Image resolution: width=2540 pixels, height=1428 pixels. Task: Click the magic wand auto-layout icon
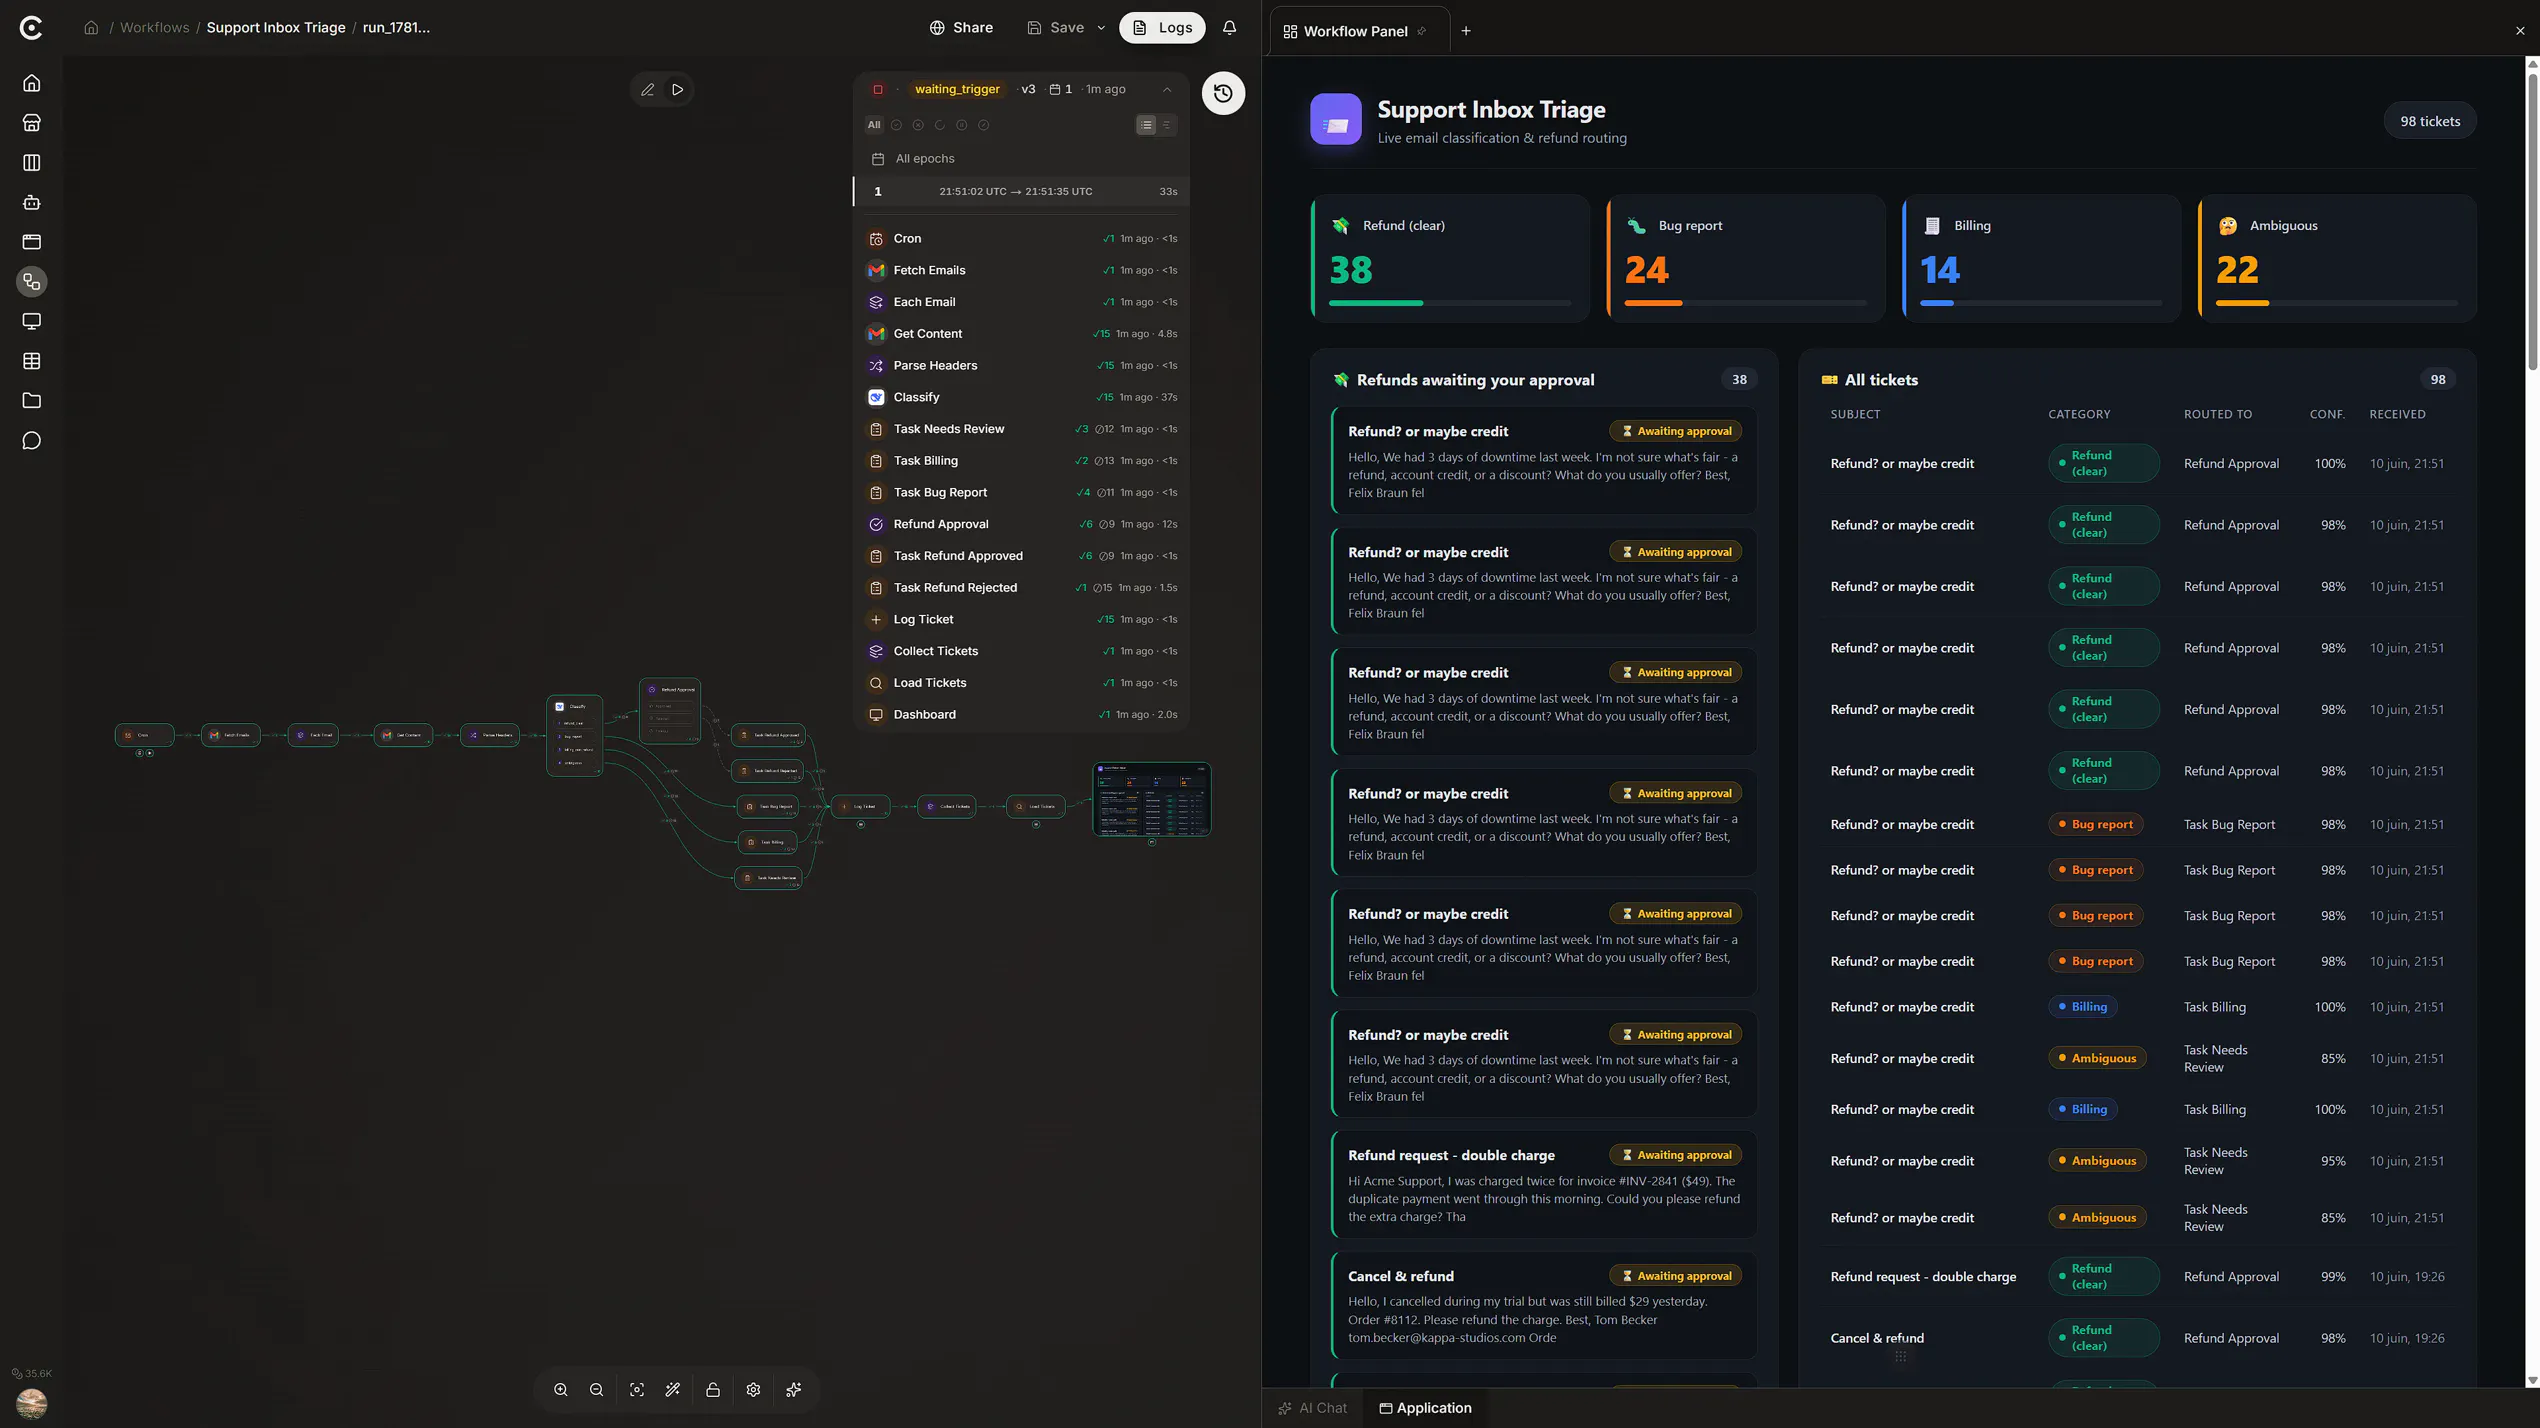click(x=673, y=1390)
